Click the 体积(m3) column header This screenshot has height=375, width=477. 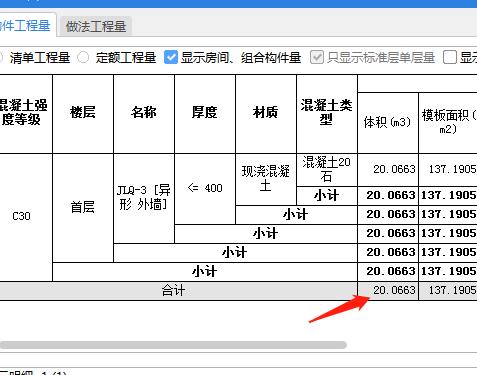coord(388,123)
